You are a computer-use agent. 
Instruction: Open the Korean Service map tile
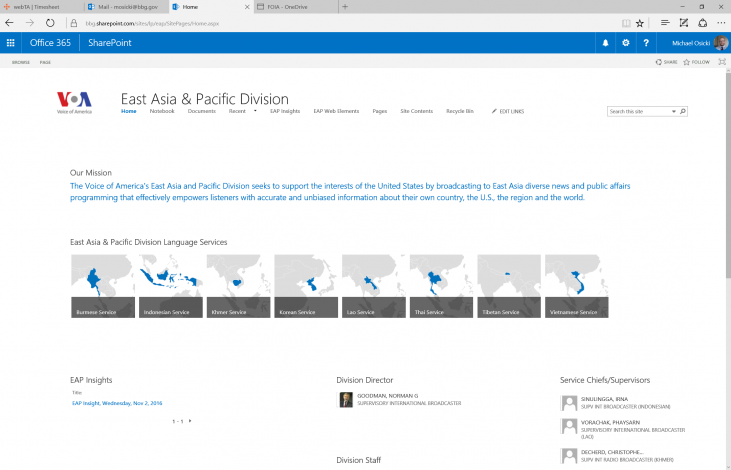tap(305, 286)
